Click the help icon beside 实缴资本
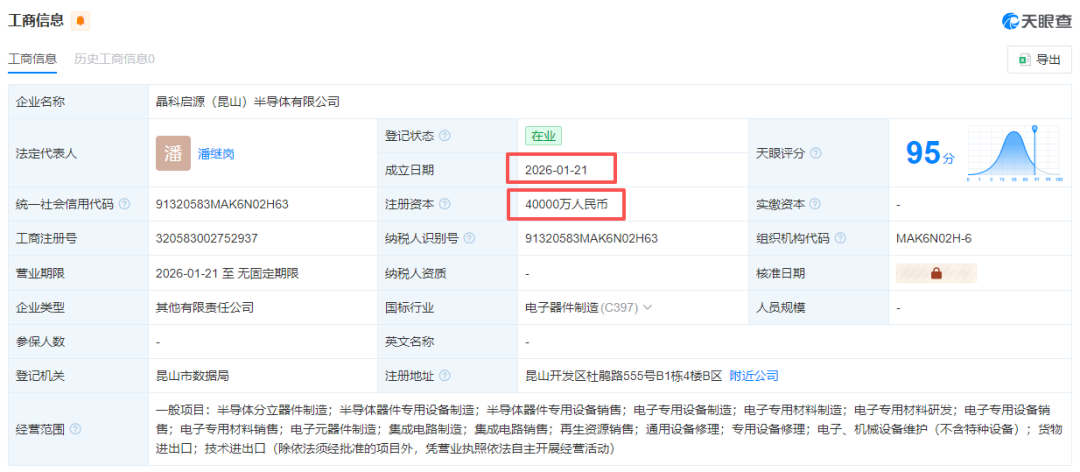 [816, 204]
